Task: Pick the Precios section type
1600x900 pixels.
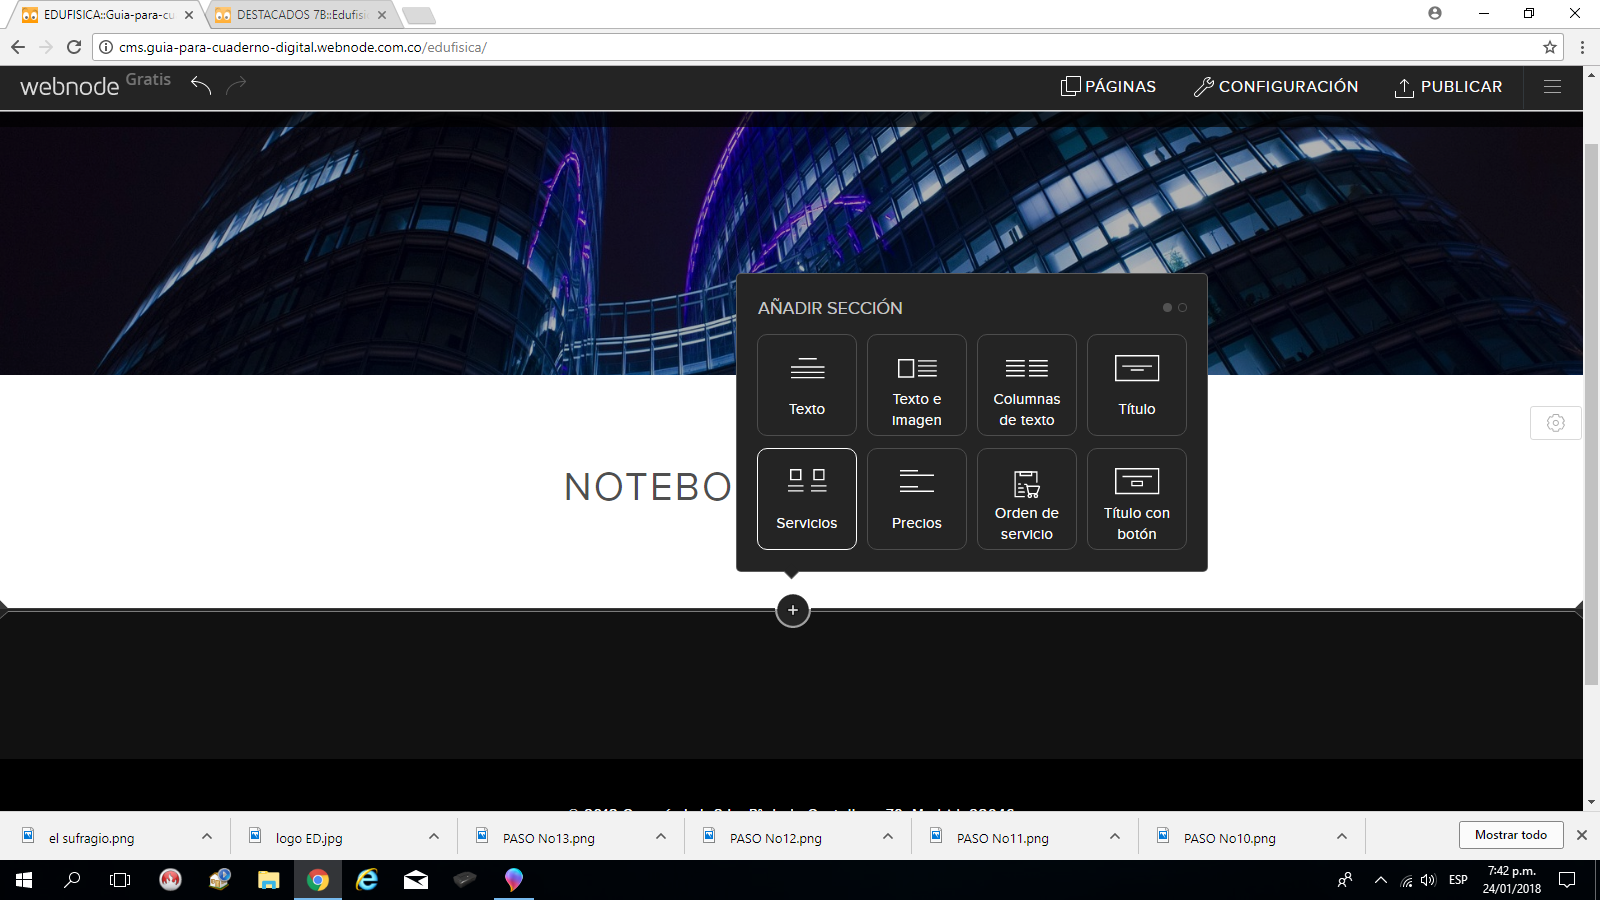Action: click(x=917, y=499)
